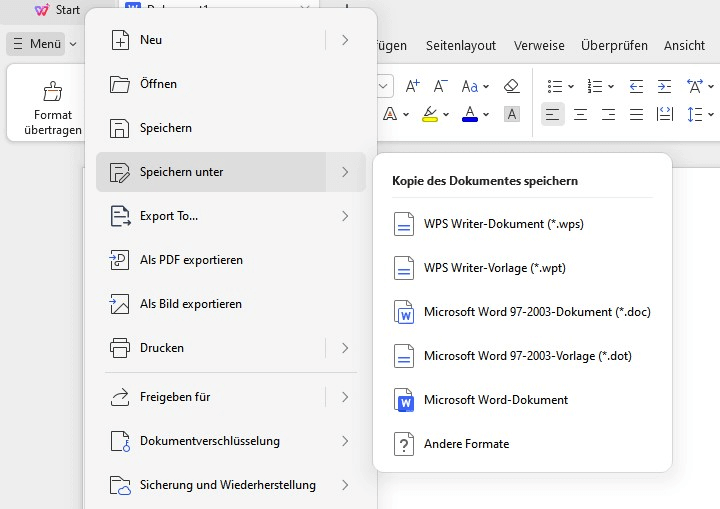Click the numbered list icon
This screenshot has height=509, width=720.
(595, 86)
